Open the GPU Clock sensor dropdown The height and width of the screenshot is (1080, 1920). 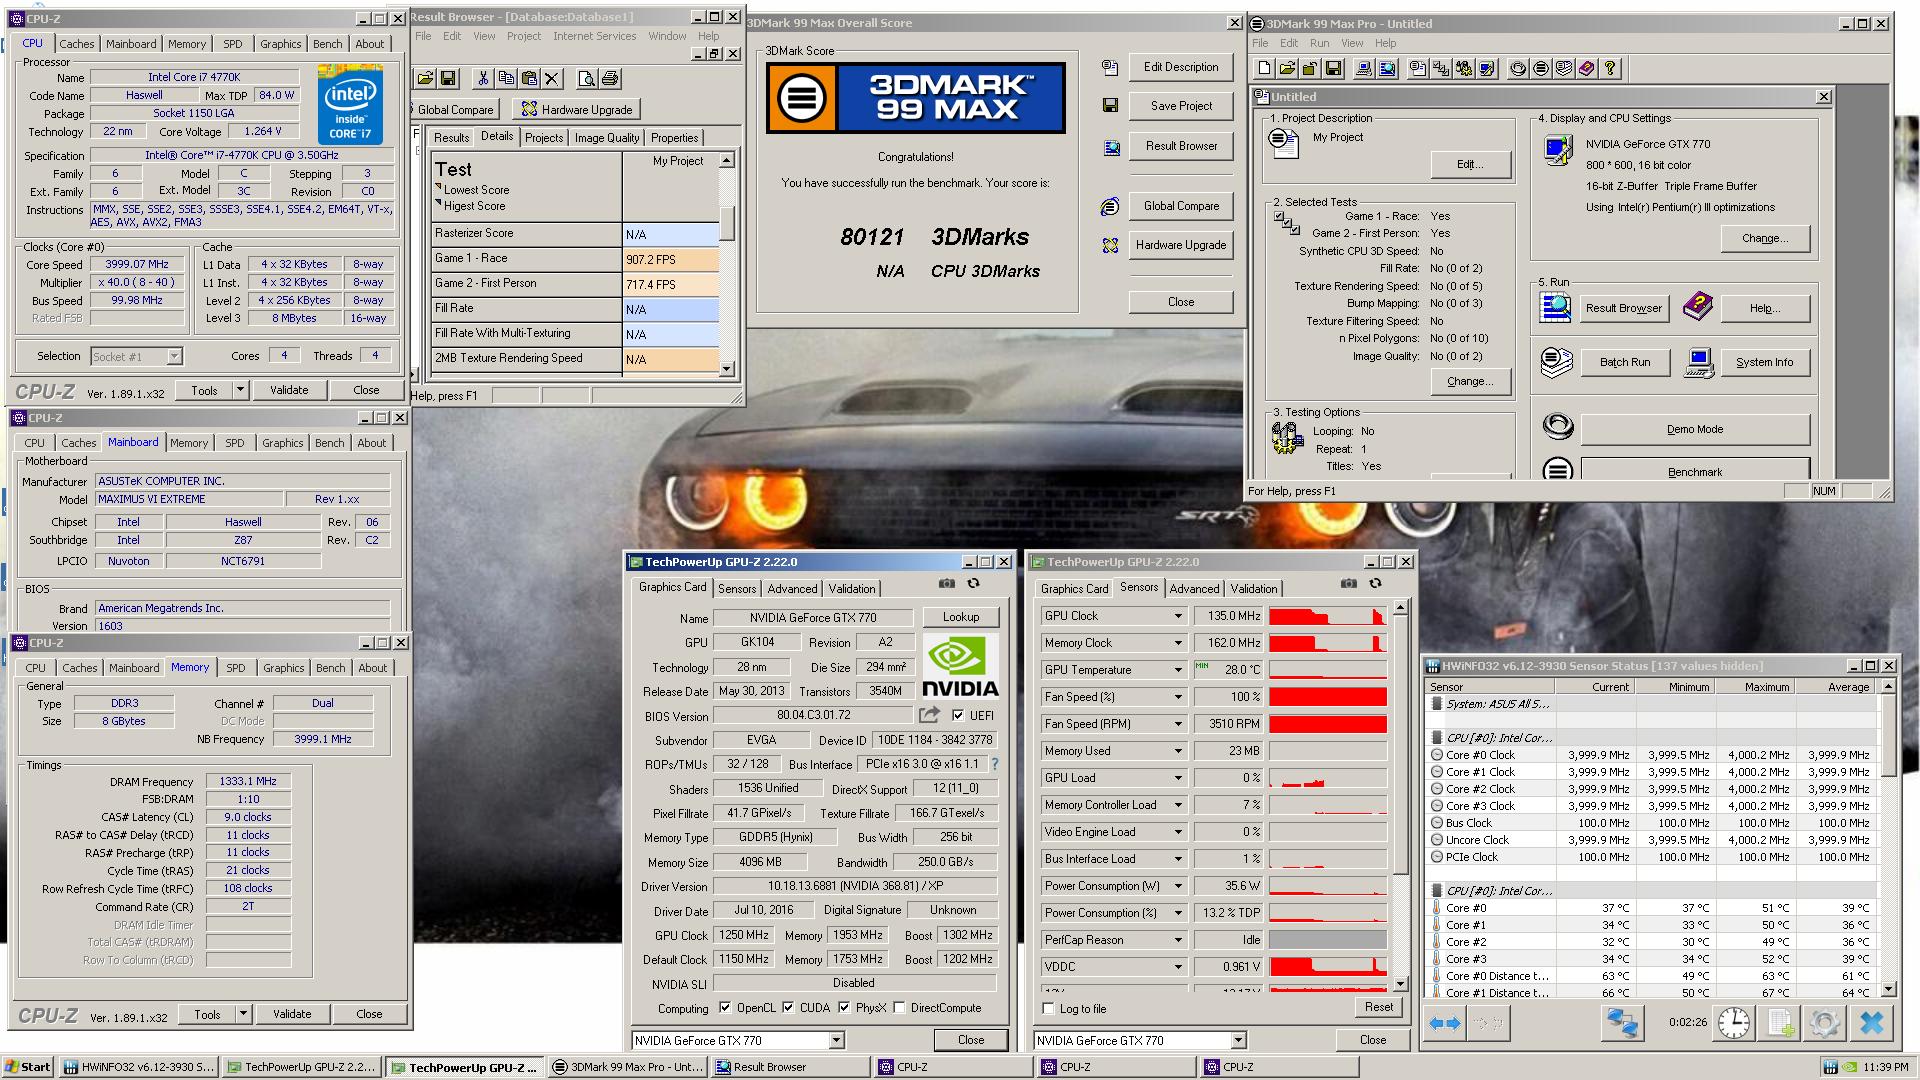coord(1177,616)
